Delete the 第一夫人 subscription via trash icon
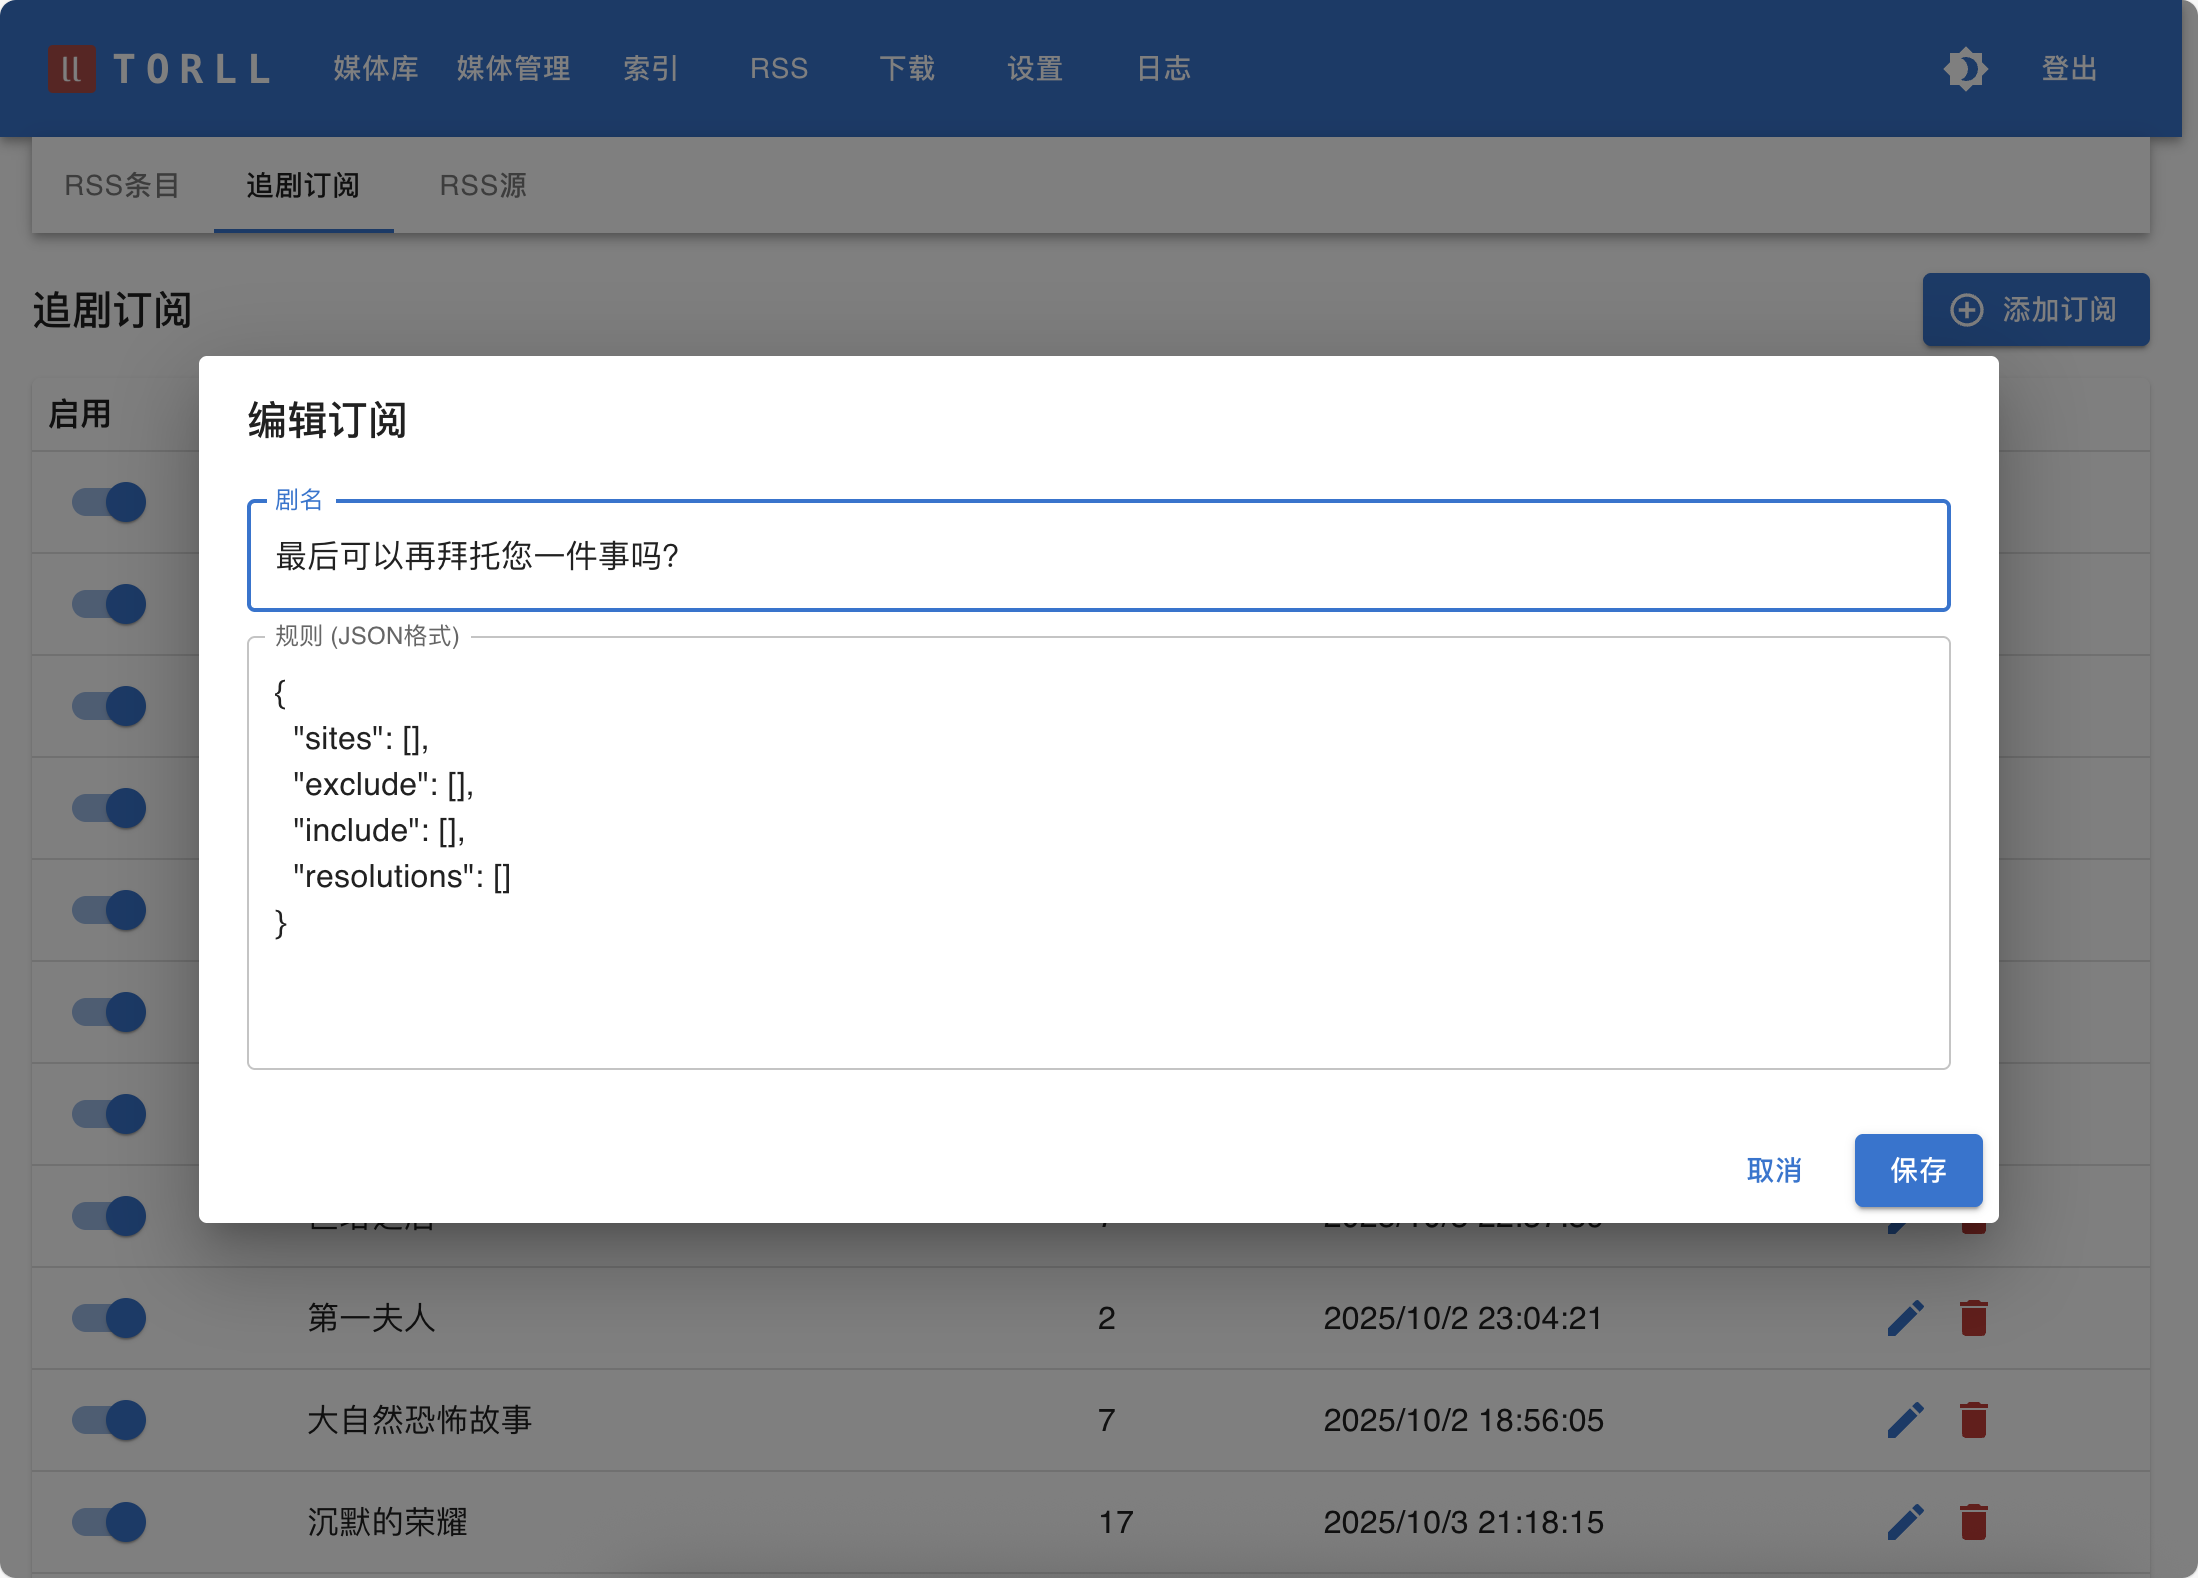2198x1578 pixels. (1973, 1318)
